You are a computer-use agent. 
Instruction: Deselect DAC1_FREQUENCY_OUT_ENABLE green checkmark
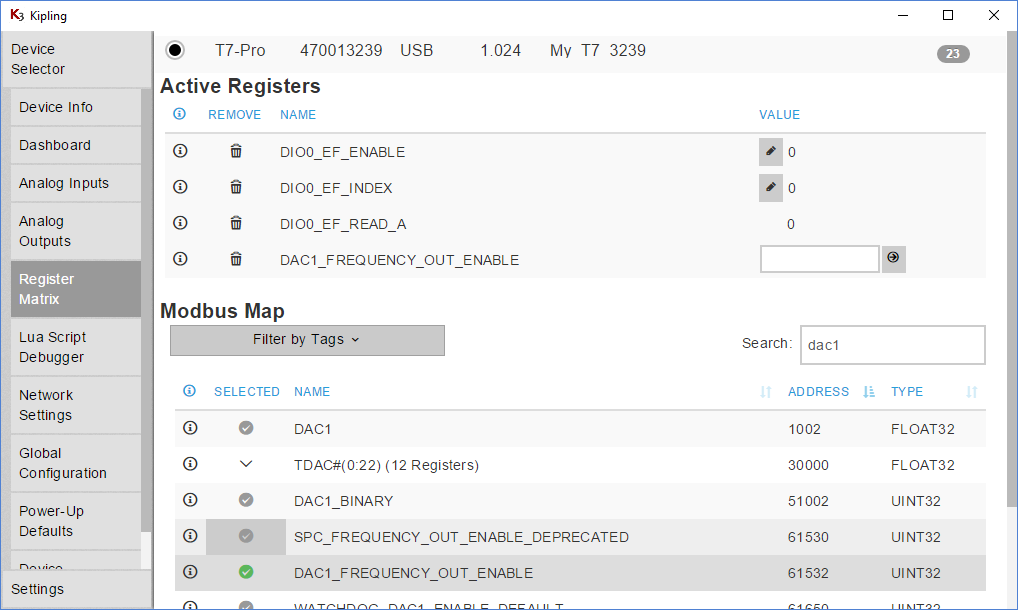point(246,572)
